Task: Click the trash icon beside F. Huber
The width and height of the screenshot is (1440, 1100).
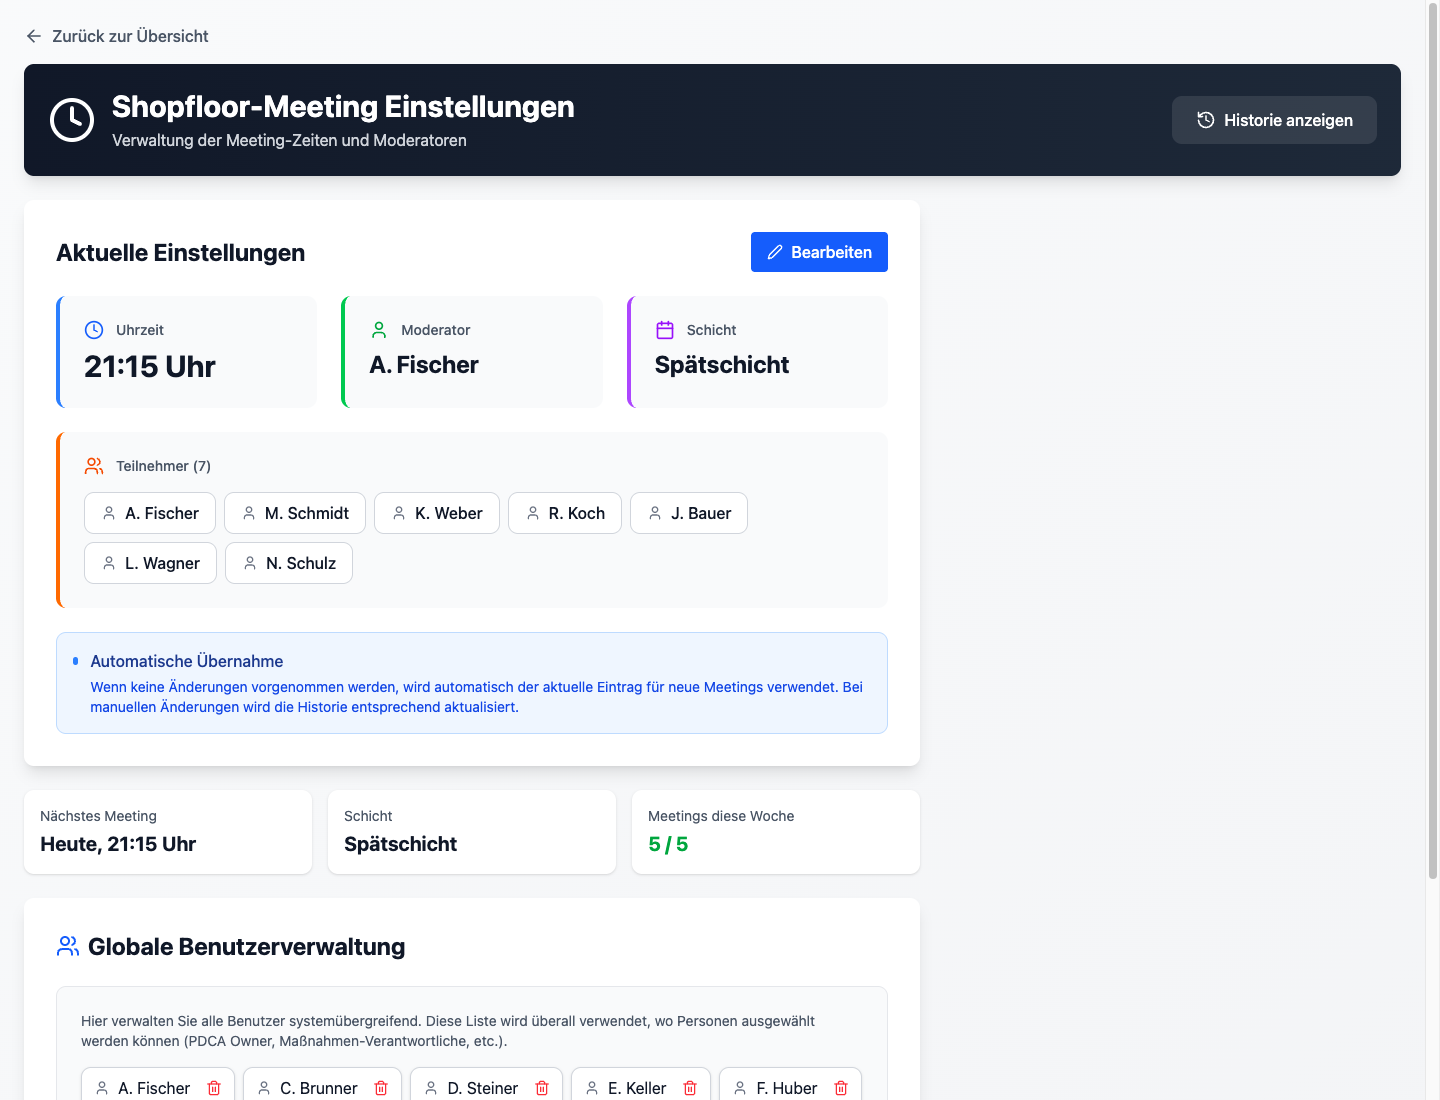Action: click(838, 1088)
